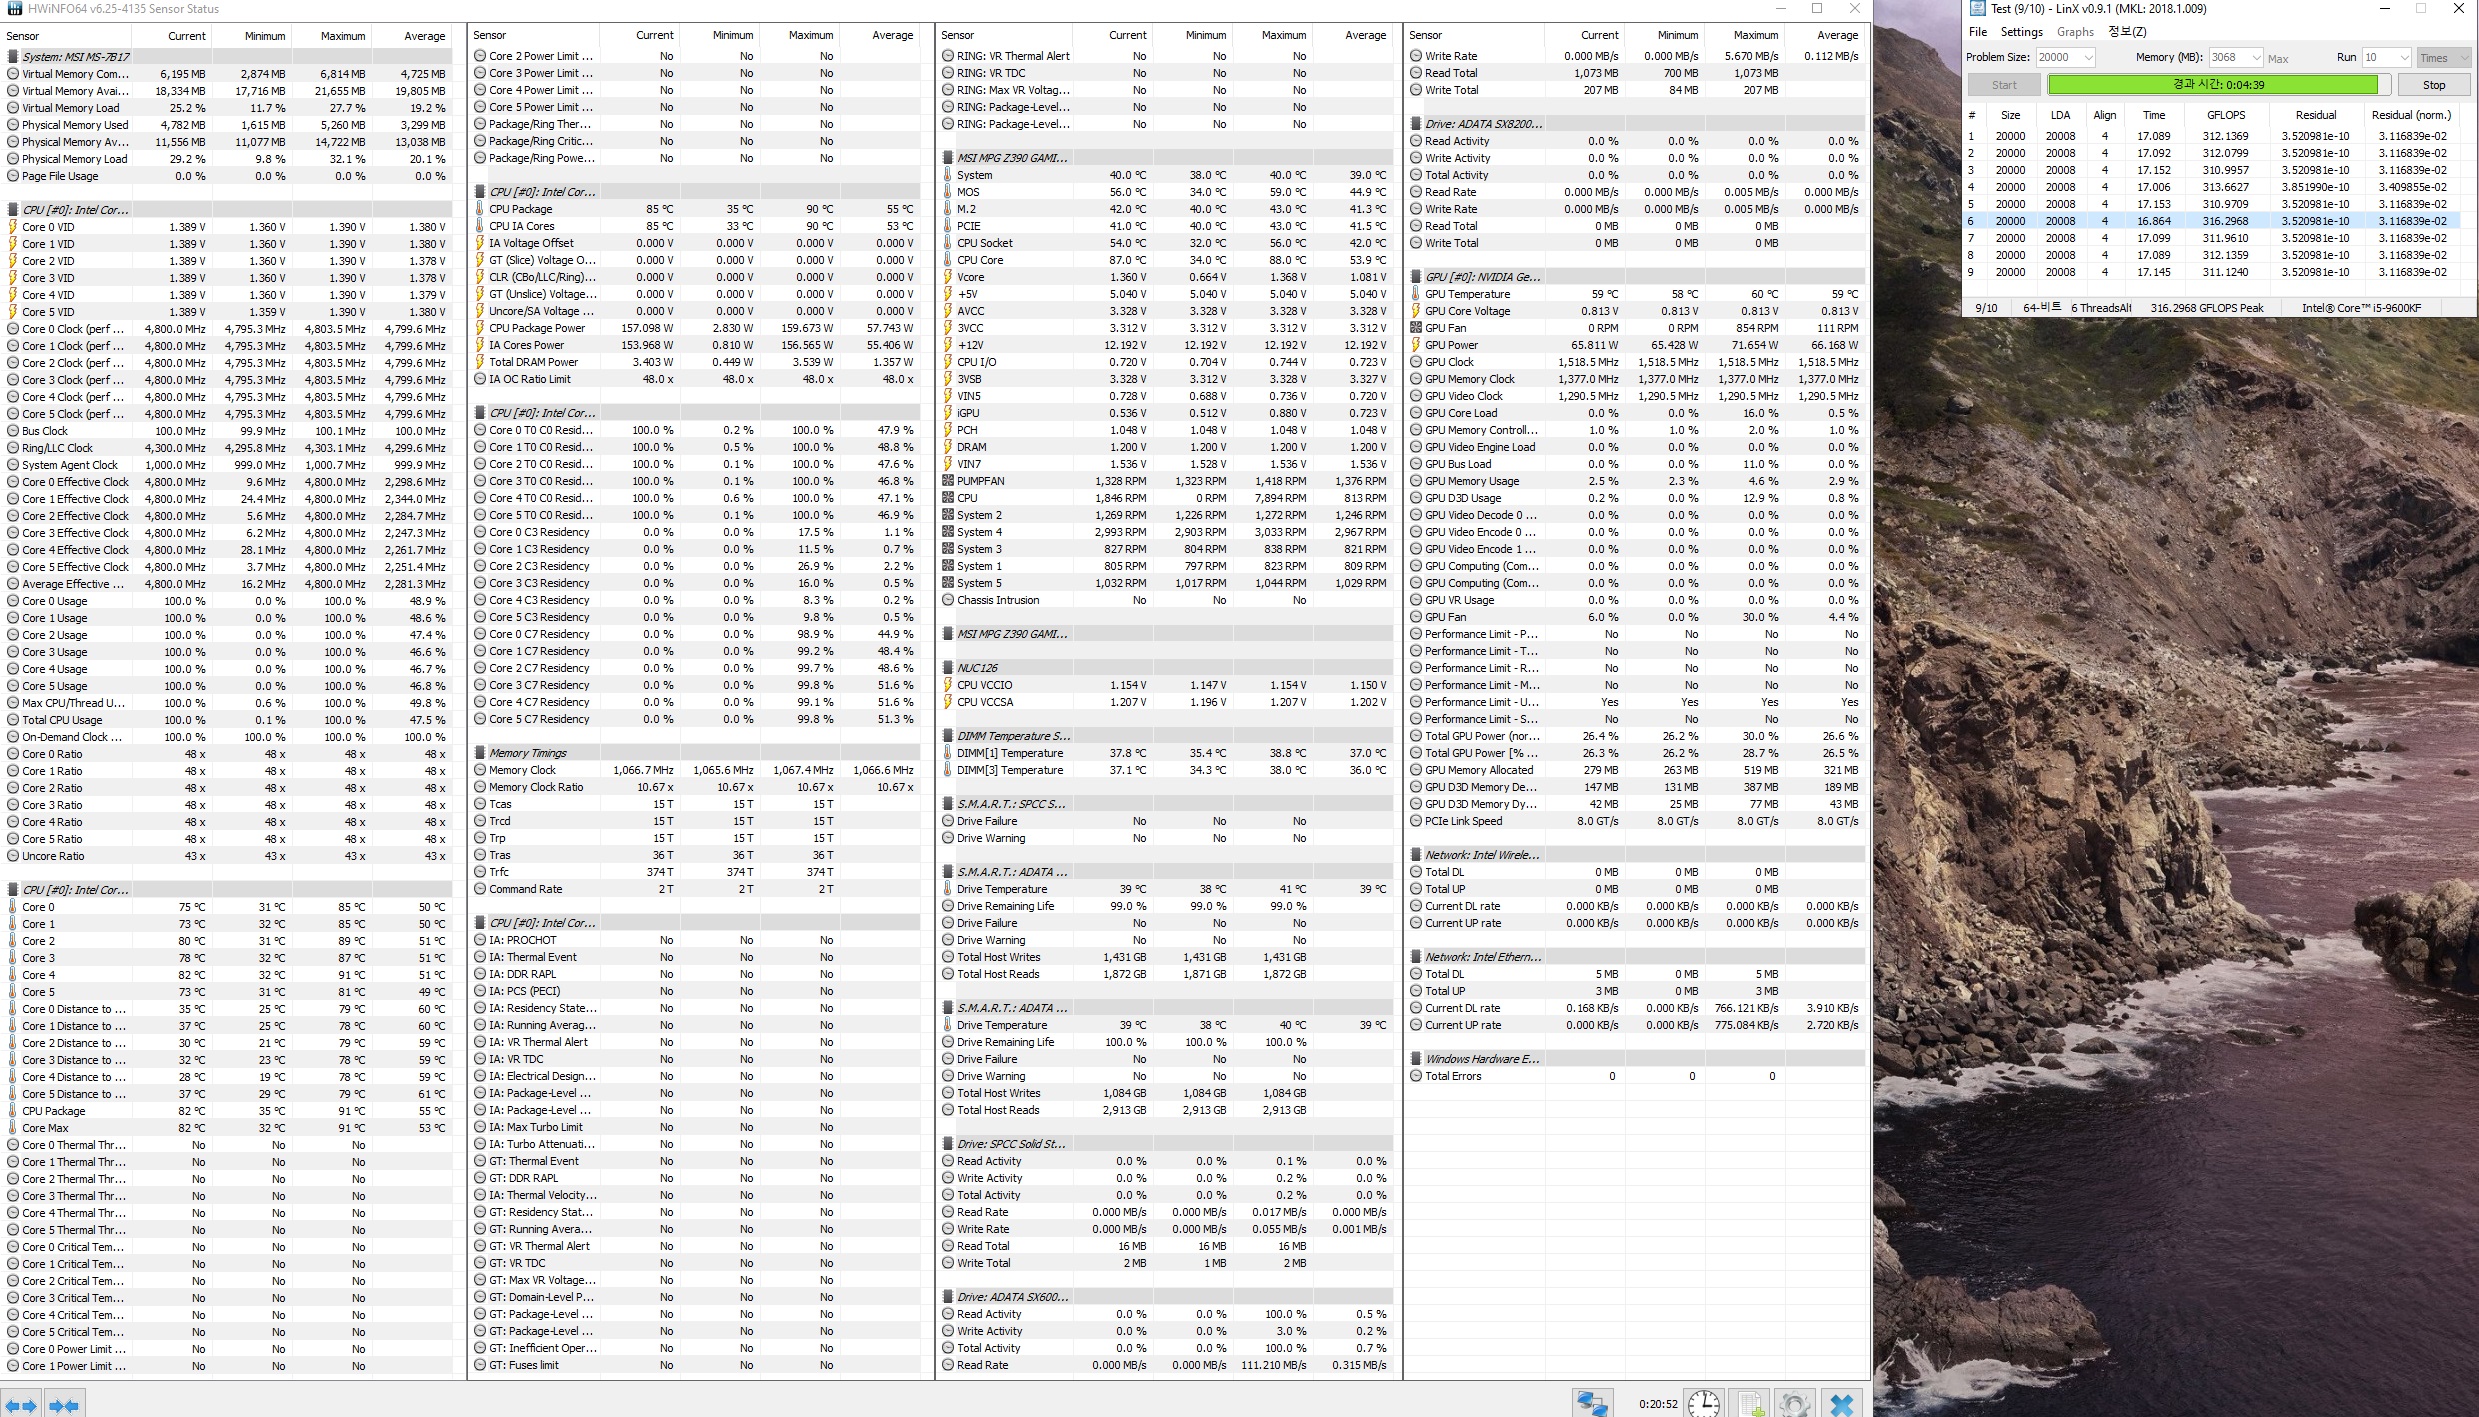Reset the elapsed time clock icon

pyautogui.click(x=1703, y=1403)
